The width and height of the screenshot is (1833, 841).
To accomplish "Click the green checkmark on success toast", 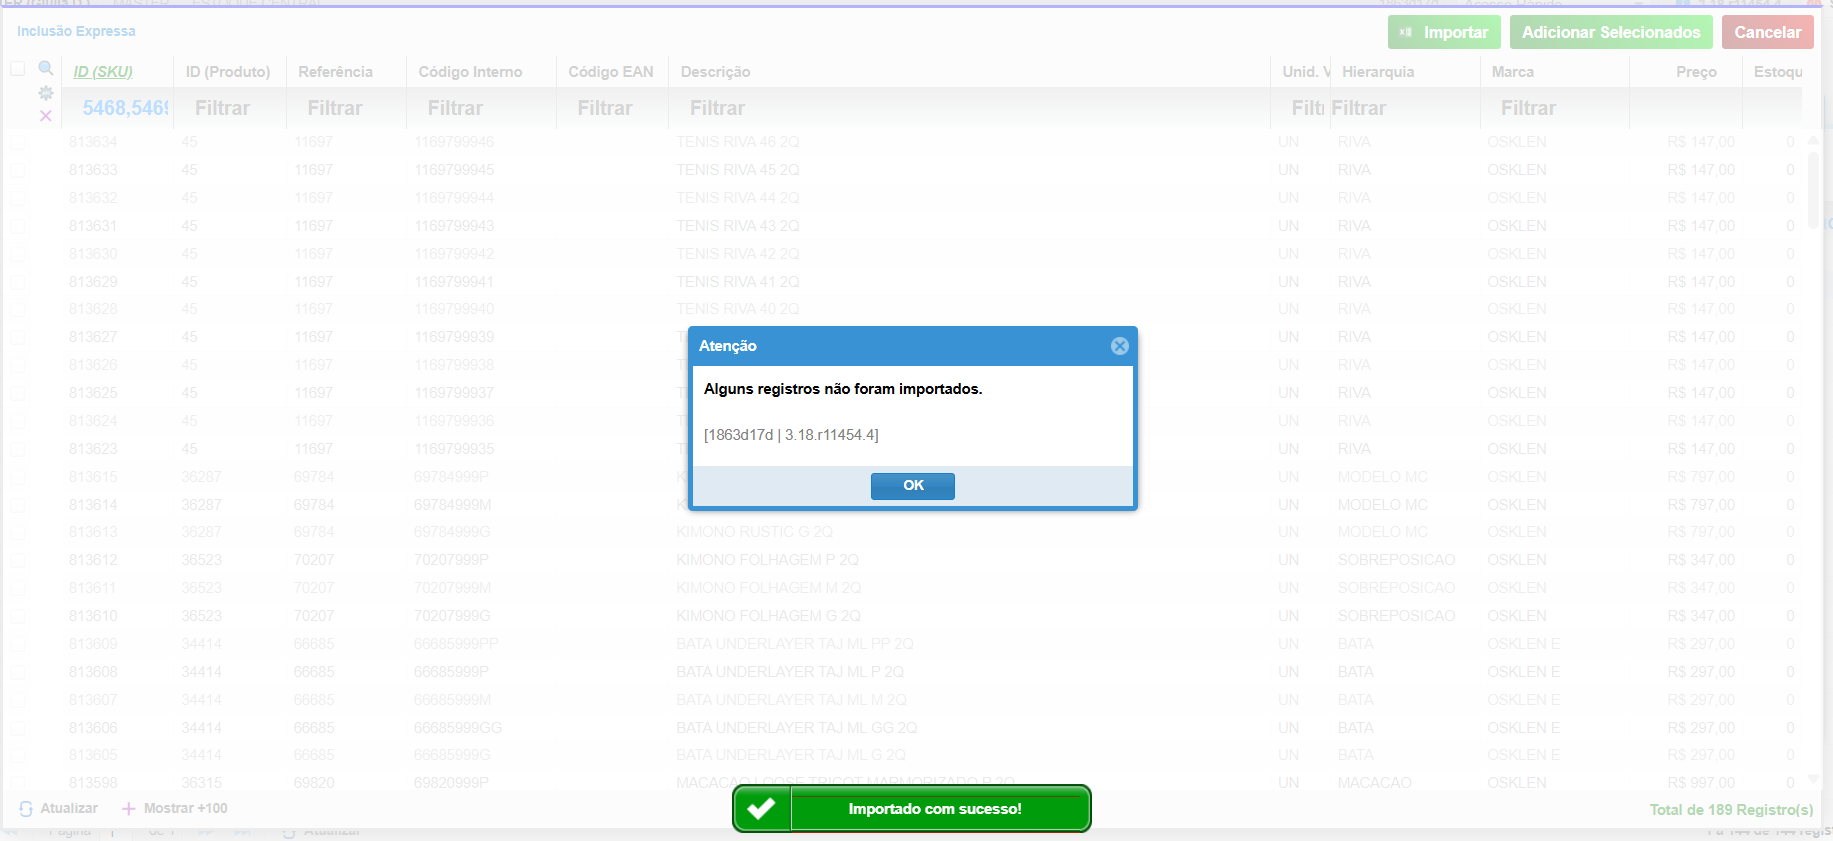I will 762,809.
